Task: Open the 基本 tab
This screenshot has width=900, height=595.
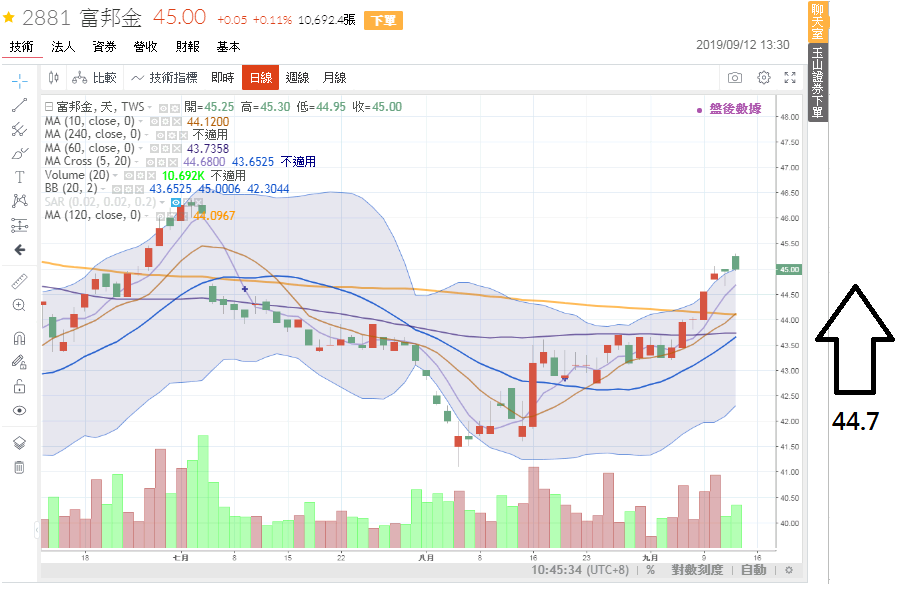Action: tap(228, 46)
